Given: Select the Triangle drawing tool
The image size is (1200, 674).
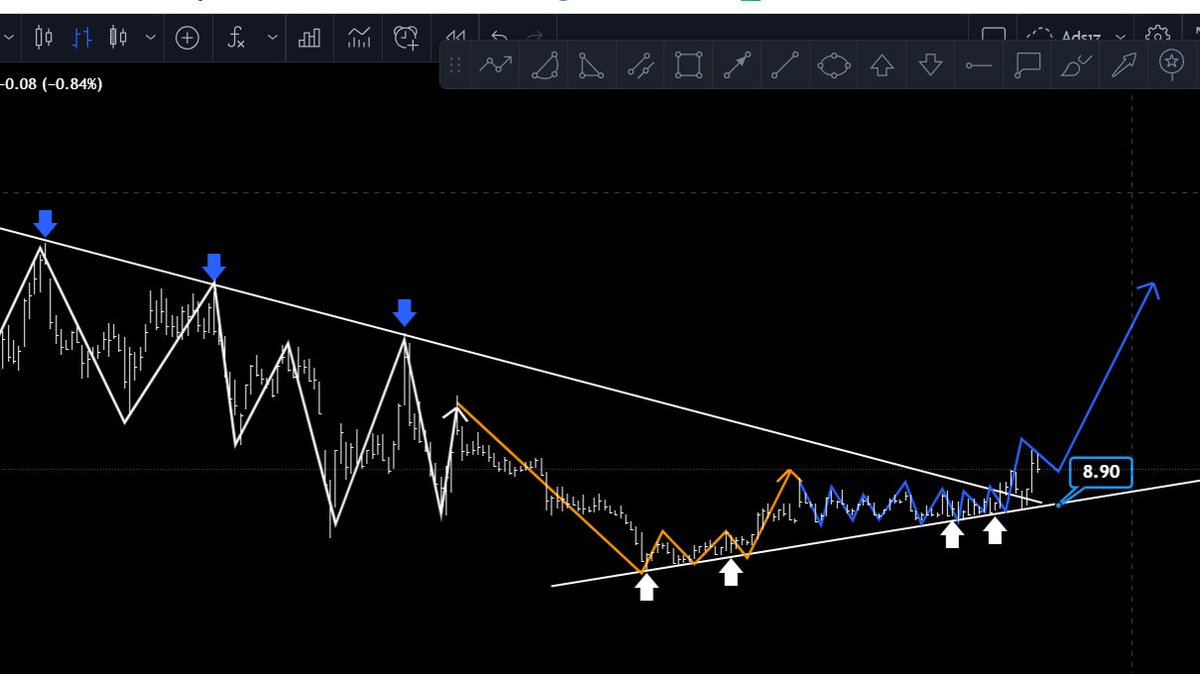Looking at the screenshot, I should pos(591,66).
